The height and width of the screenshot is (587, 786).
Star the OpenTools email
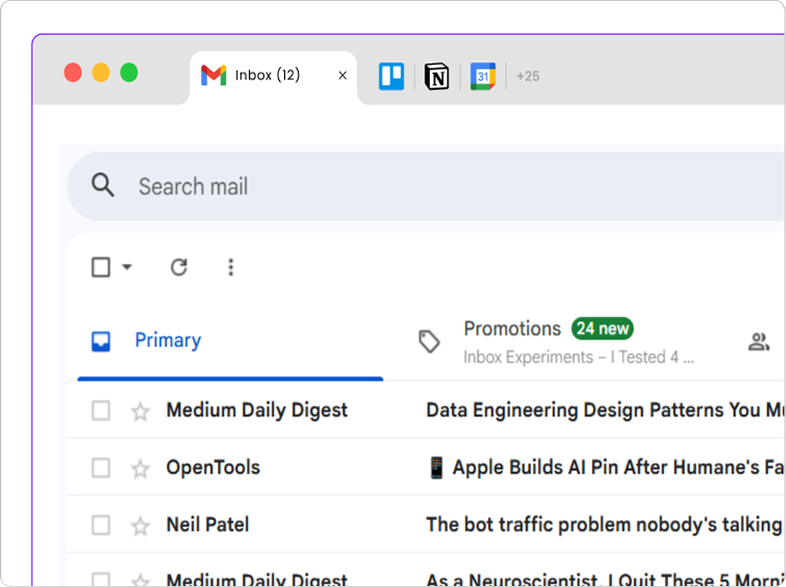[140, 468]
